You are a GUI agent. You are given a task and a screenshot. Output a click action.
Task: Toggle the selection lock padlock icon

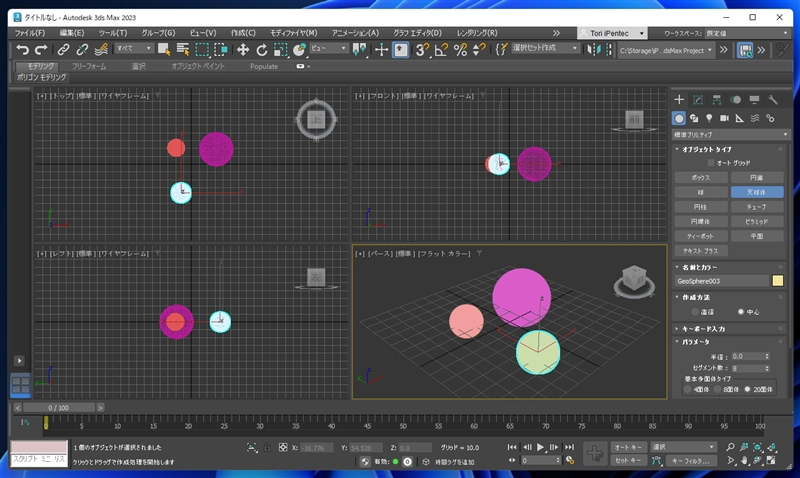(x=267, y=447)
